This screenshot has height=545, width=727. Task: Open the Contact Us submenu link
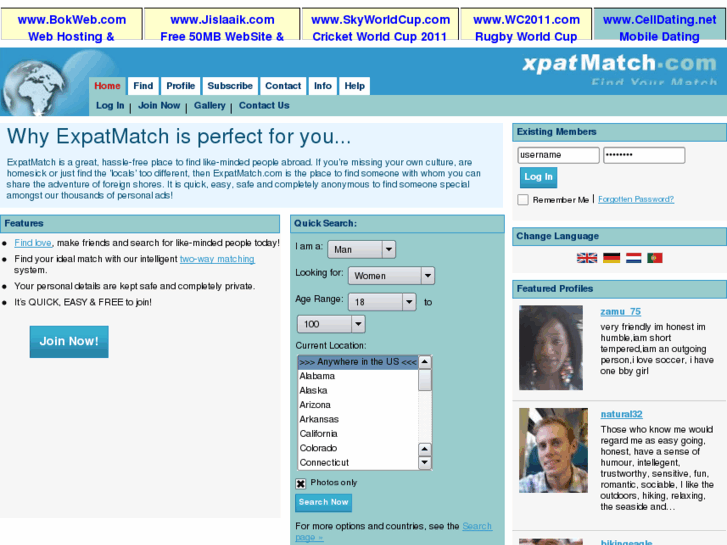(x=264, y=106)
